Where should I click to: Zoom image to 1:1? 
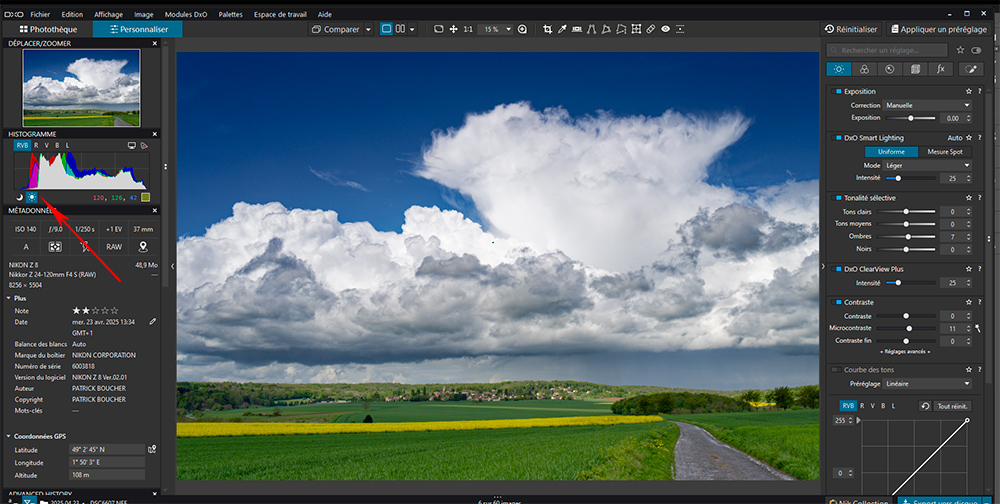468,29
